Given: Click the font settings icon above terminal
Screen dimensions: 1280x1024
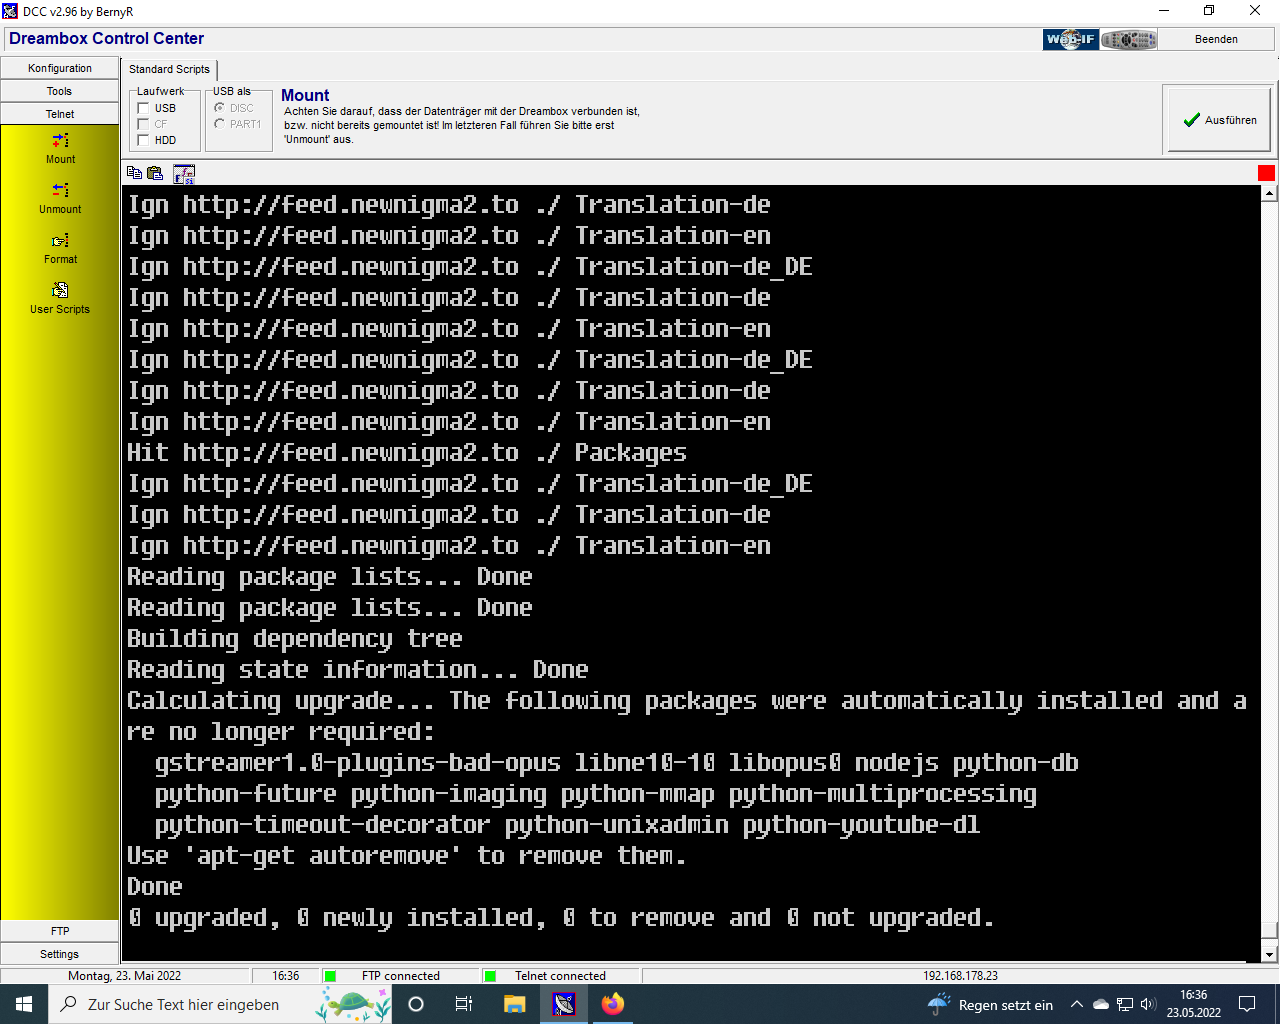Looking at the screenshot, I should point(184,174).
